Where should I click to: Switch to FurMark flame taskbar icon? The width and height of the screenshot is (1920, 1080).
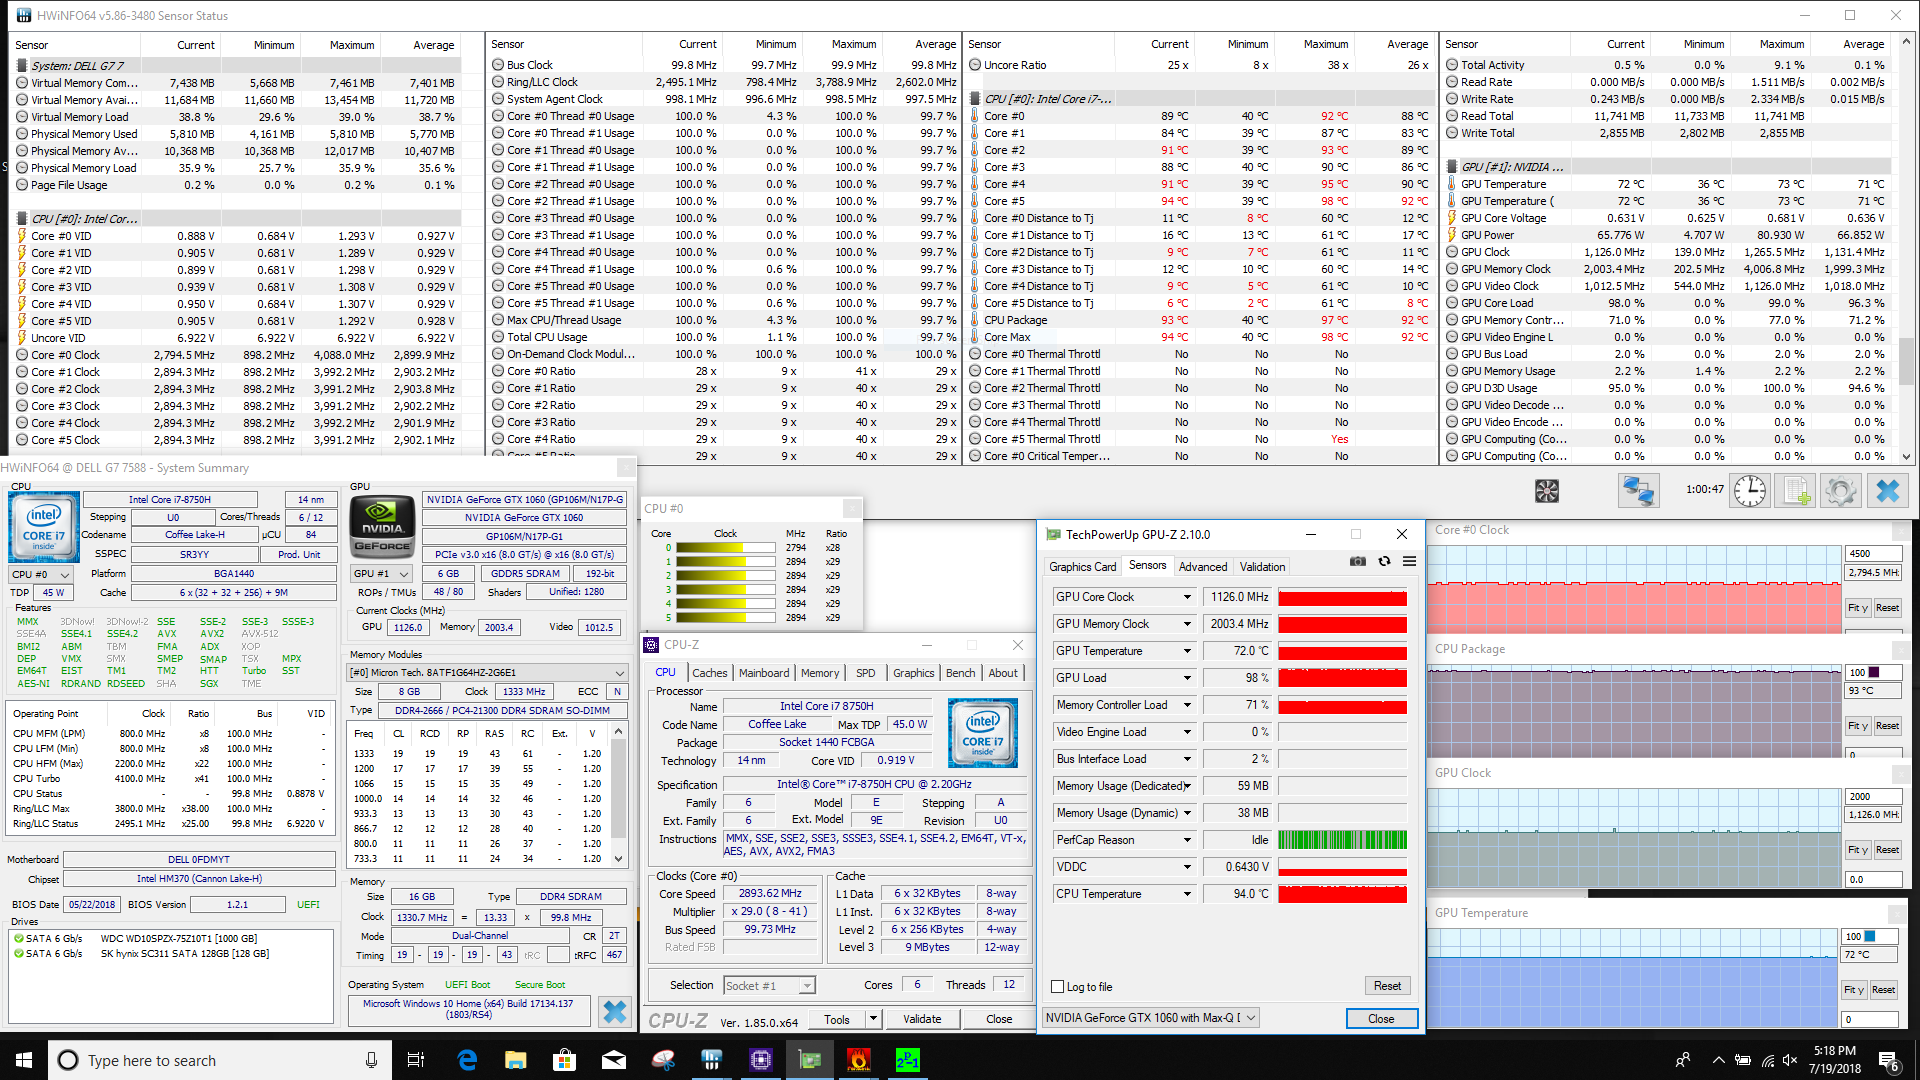(859, 1060)
